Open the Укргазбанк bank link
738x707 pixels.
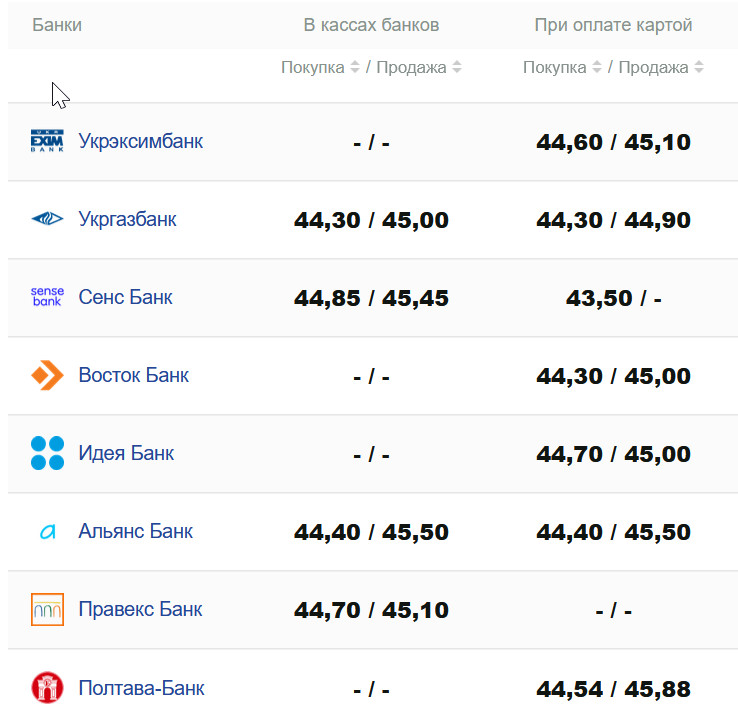[127, 219]
